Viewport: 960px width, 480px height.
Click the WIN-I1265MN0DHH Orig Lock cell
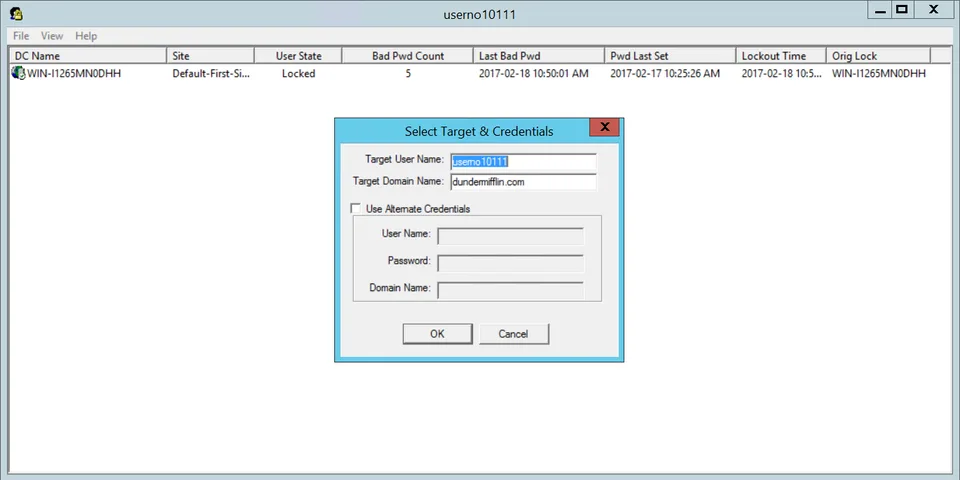(x=879, y=73)
